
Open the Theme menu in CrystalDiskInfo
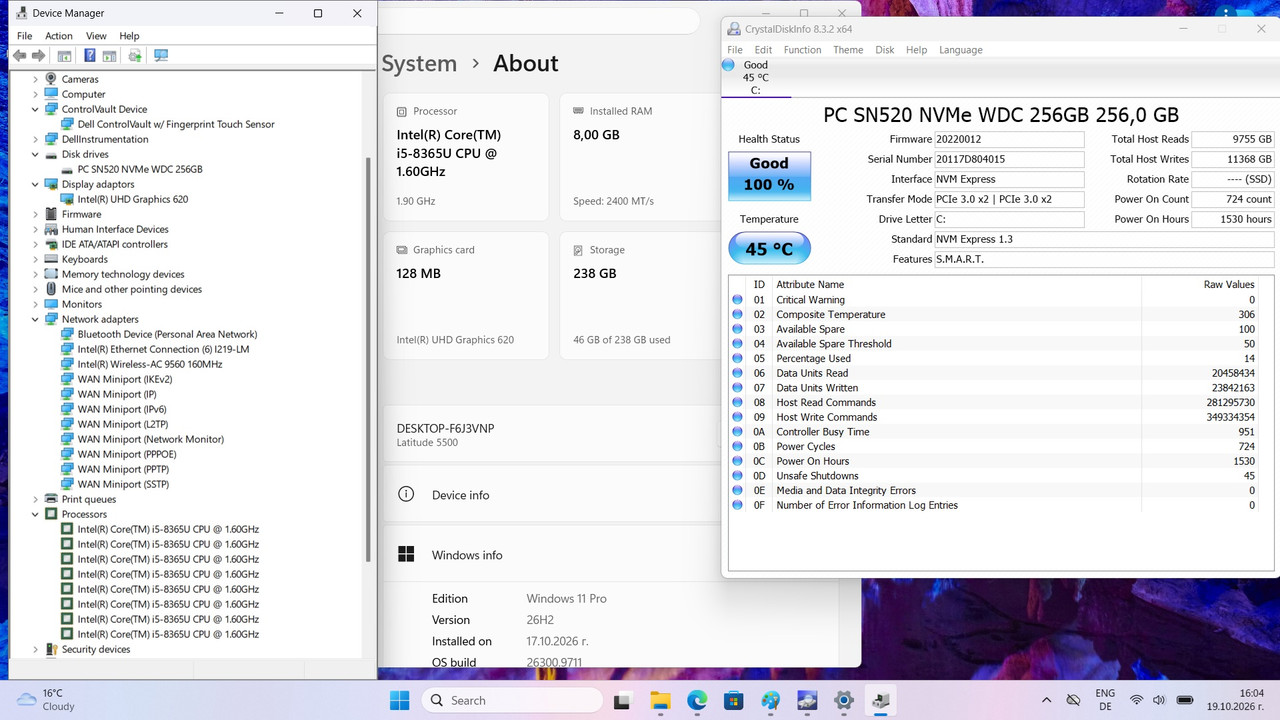pos(848,50)
